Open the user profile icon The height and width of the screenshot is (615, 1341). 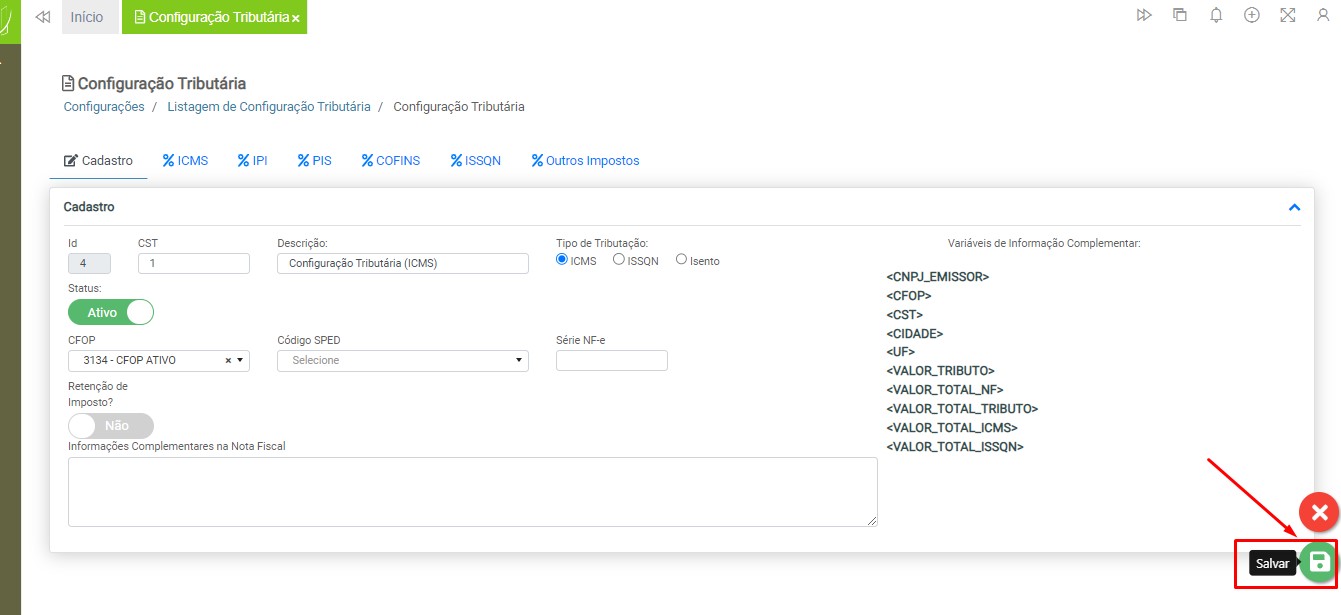pos(1323,15)
